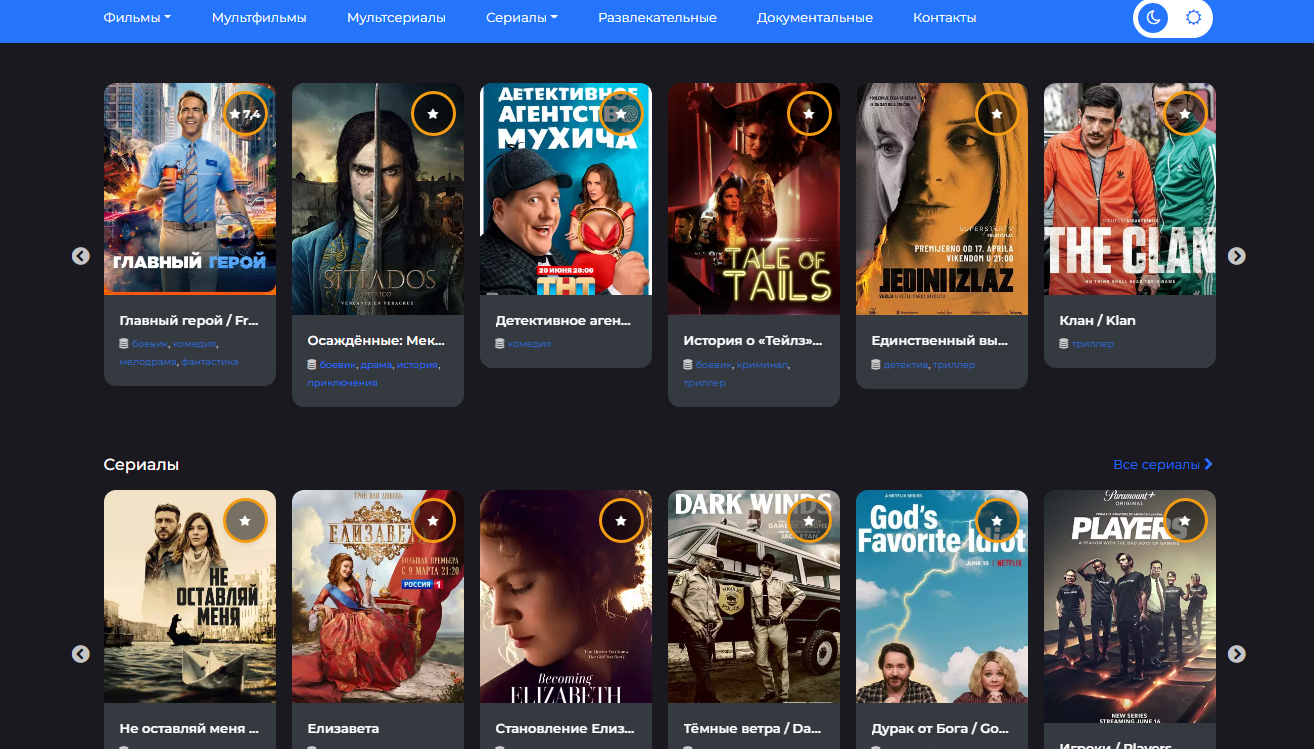Show previous items in the Сериалы carousel
1314x749 pixels.
(x=81, y=654)
